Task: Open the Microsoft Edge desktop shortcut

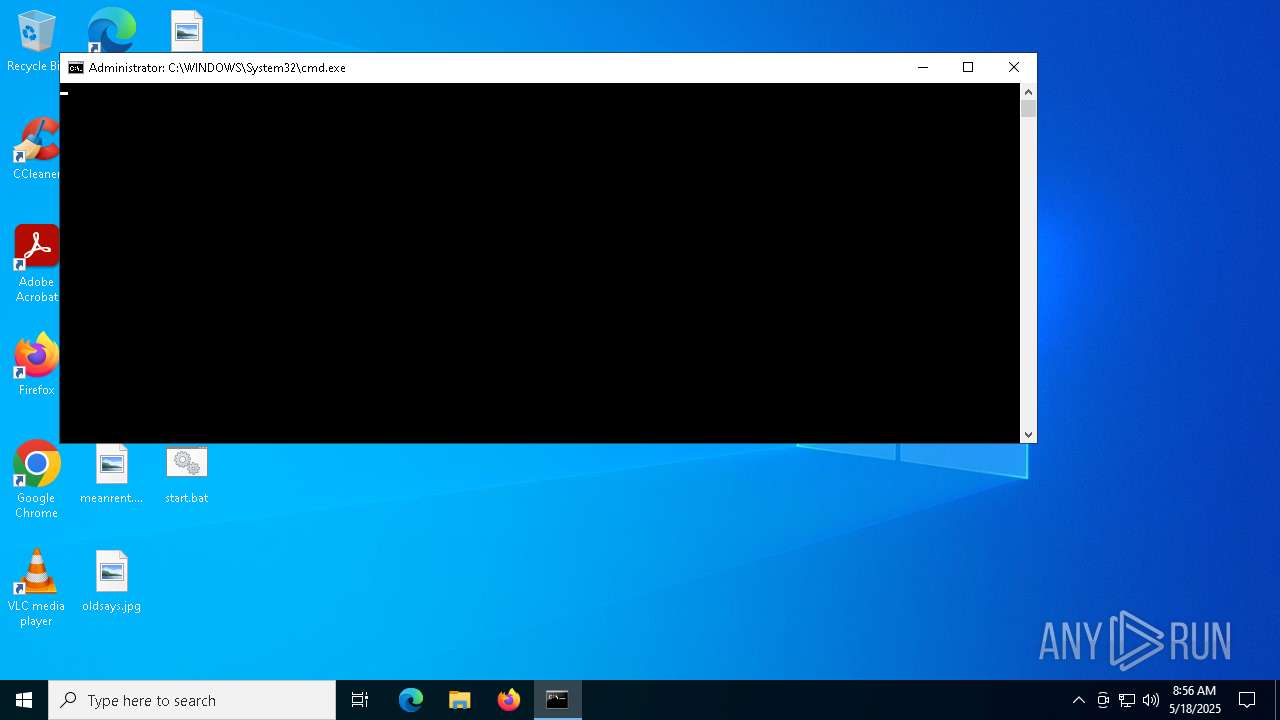Action: coord(111,30)
